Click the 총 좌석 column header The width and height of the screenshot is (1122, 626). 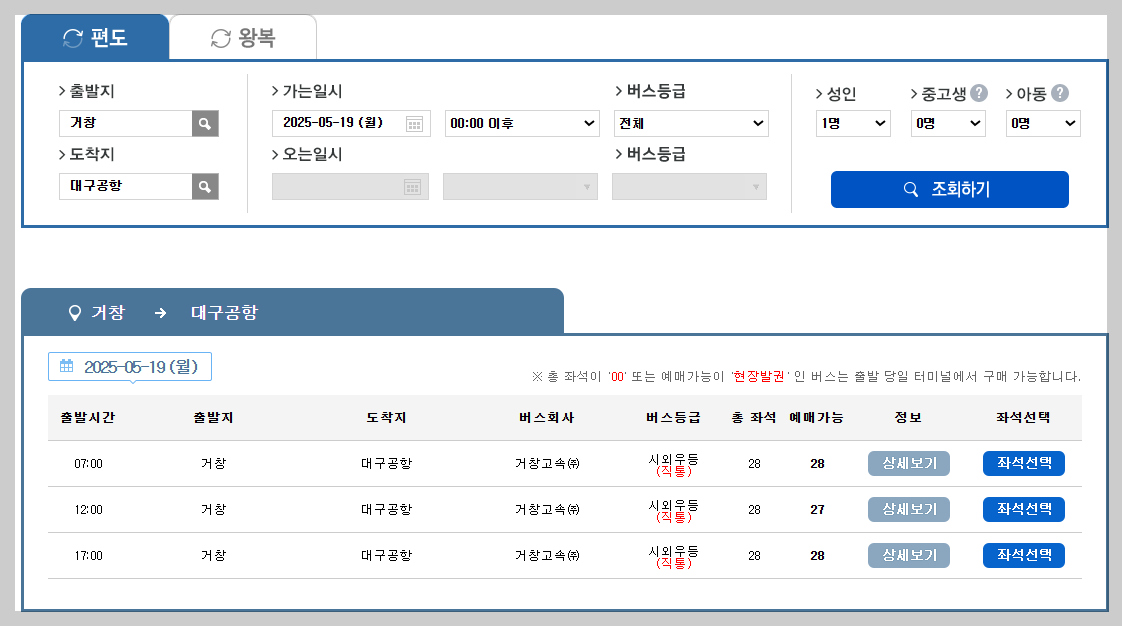(x=754, y=418)
